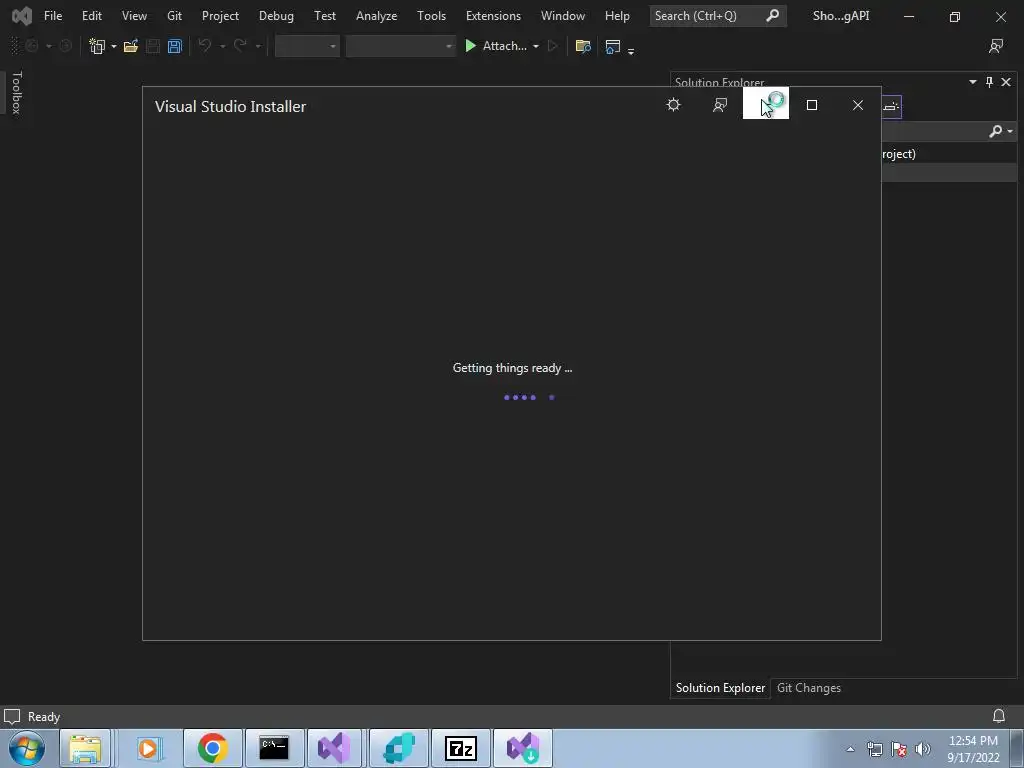Expand the New Project dropdown arrow
Viewport: 1024px width, 768px height.
pos(114,46)
